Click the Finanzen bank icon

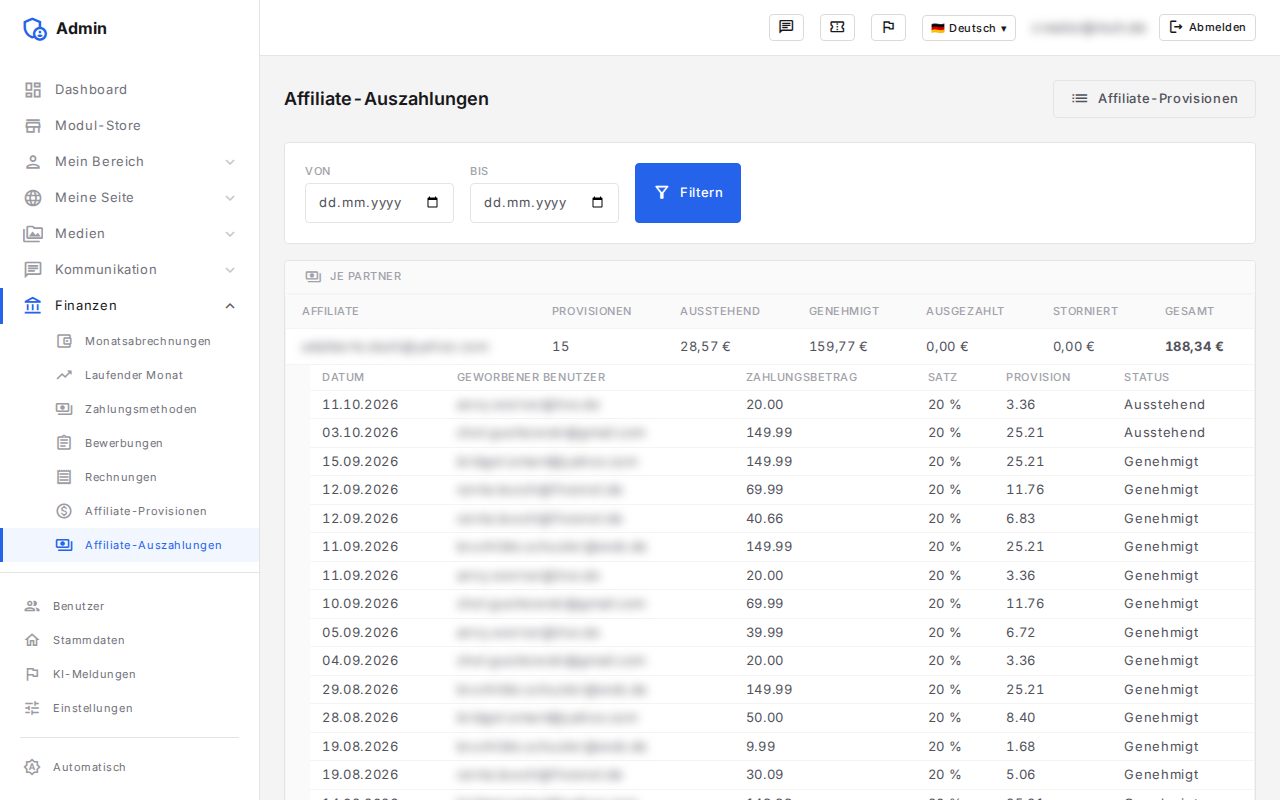[33, 305]
